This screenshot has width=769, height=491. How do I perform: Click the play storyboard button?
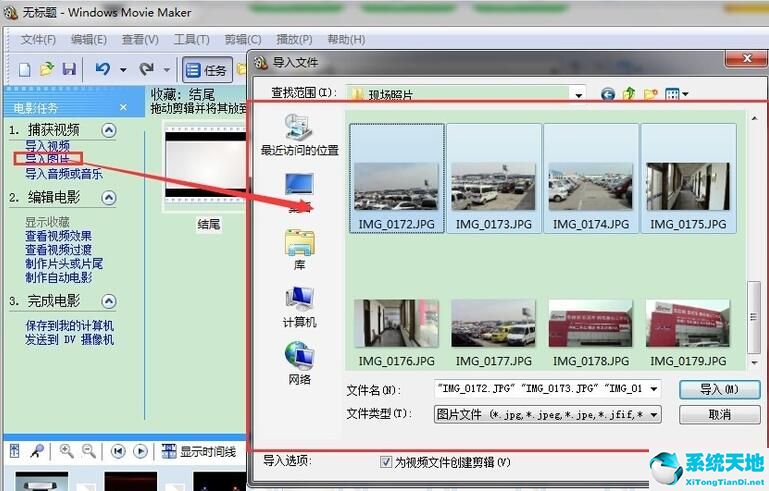140,451
